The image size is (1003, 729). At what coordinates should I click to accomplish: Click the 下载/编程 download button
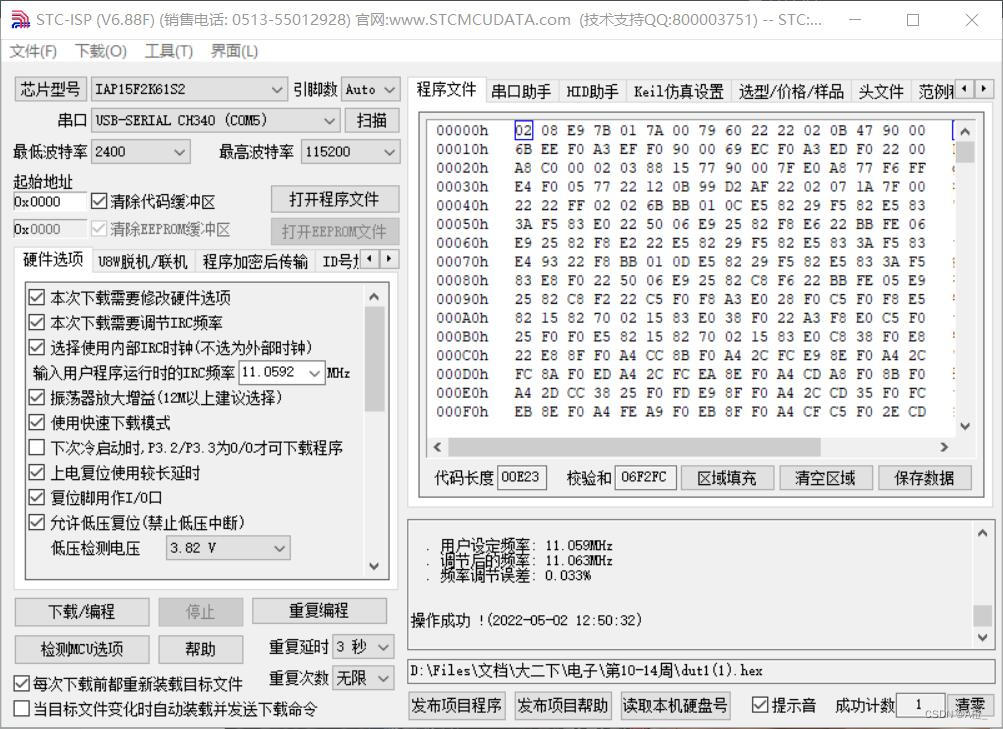click(x=82, y=611)
